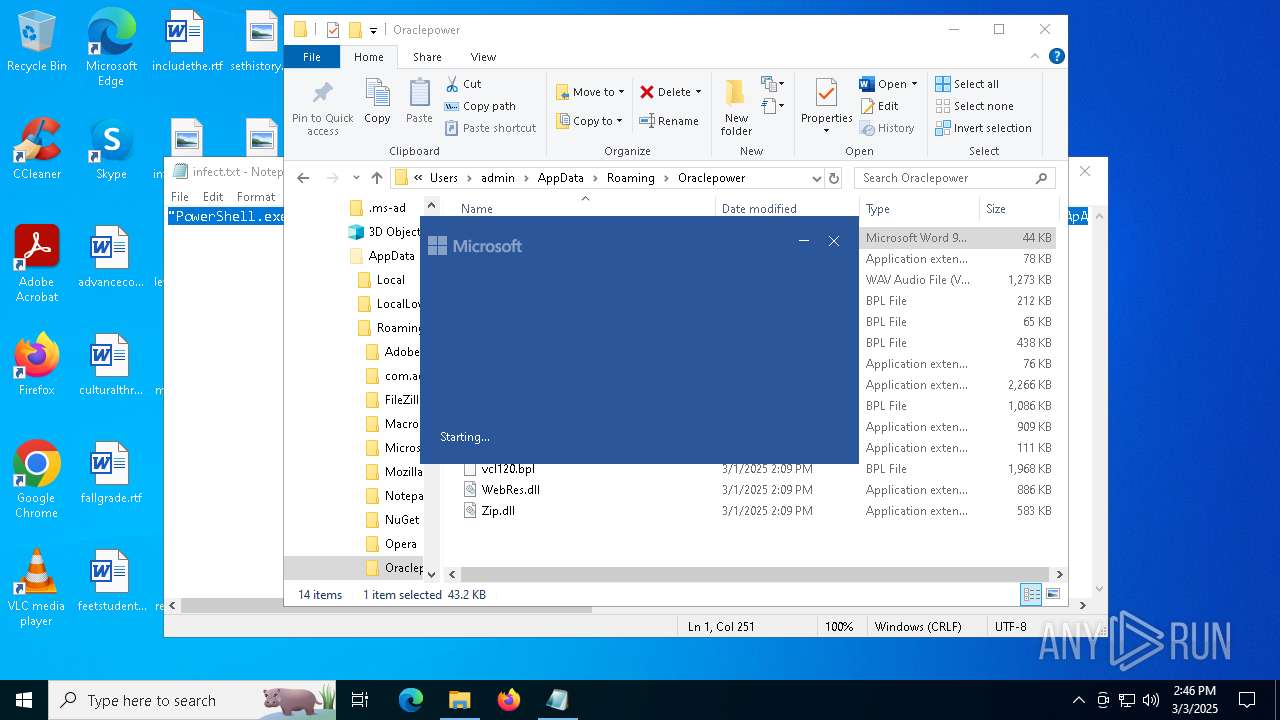Image resolution: width=1280 pixels, height=720 pixels.
Task: Click AppData in address breadcrumb
Action: pyautogui.click(x=560, y=178)
